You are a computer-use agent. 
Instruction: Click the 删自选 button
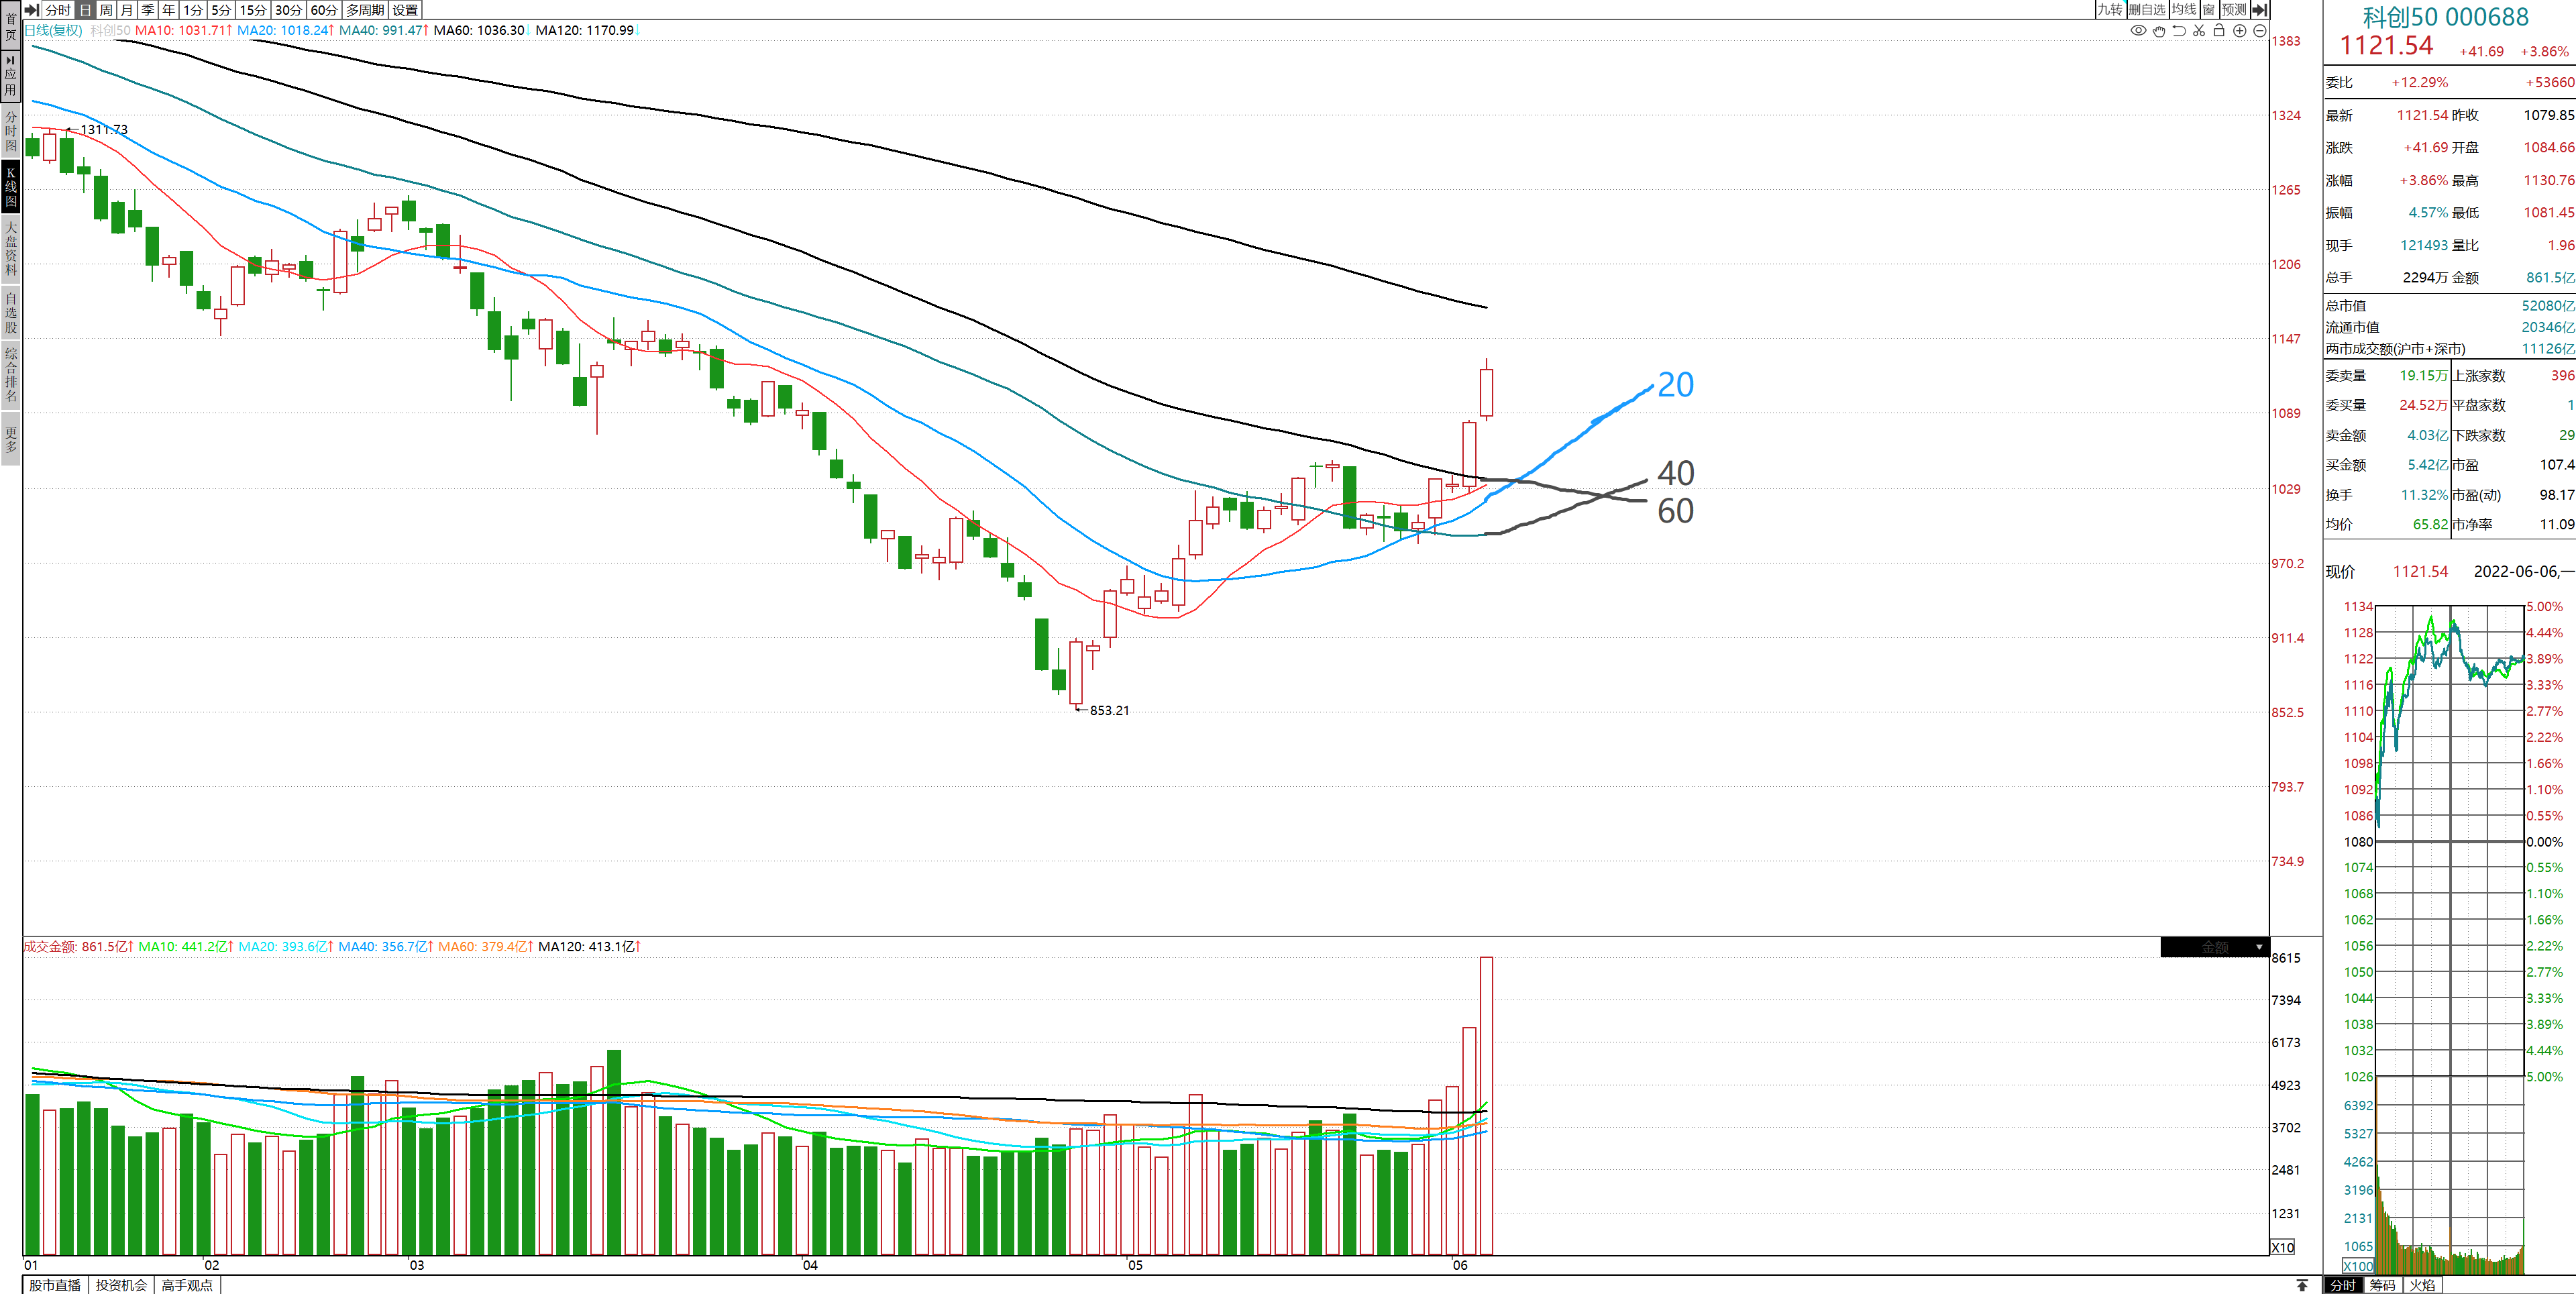[x=2146, y=9]
